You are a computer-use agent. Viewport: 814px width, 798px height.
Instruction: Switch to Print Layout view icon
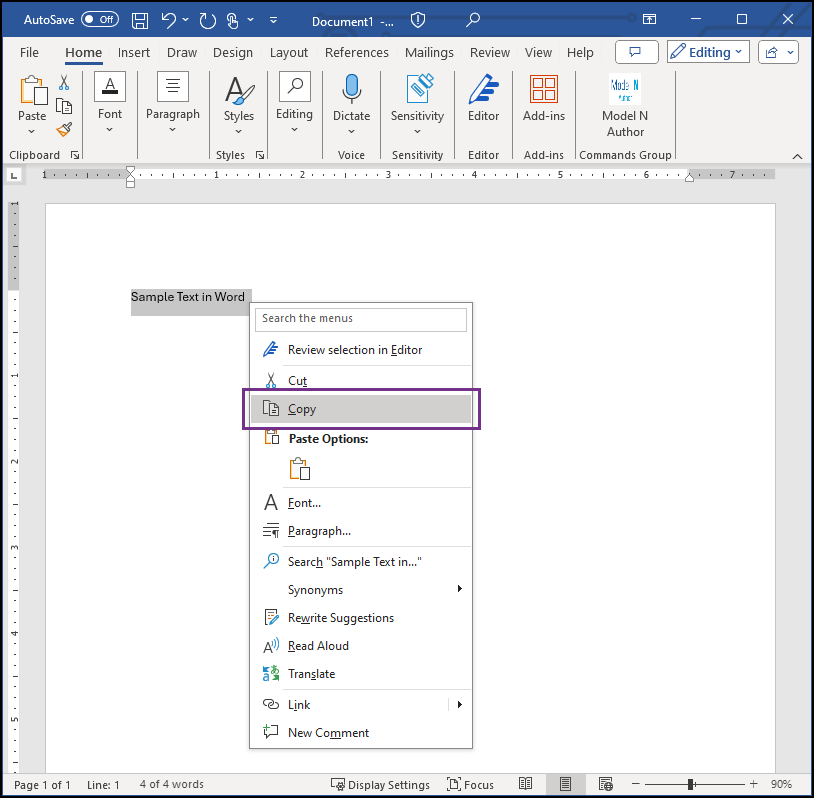pos(565,784)
